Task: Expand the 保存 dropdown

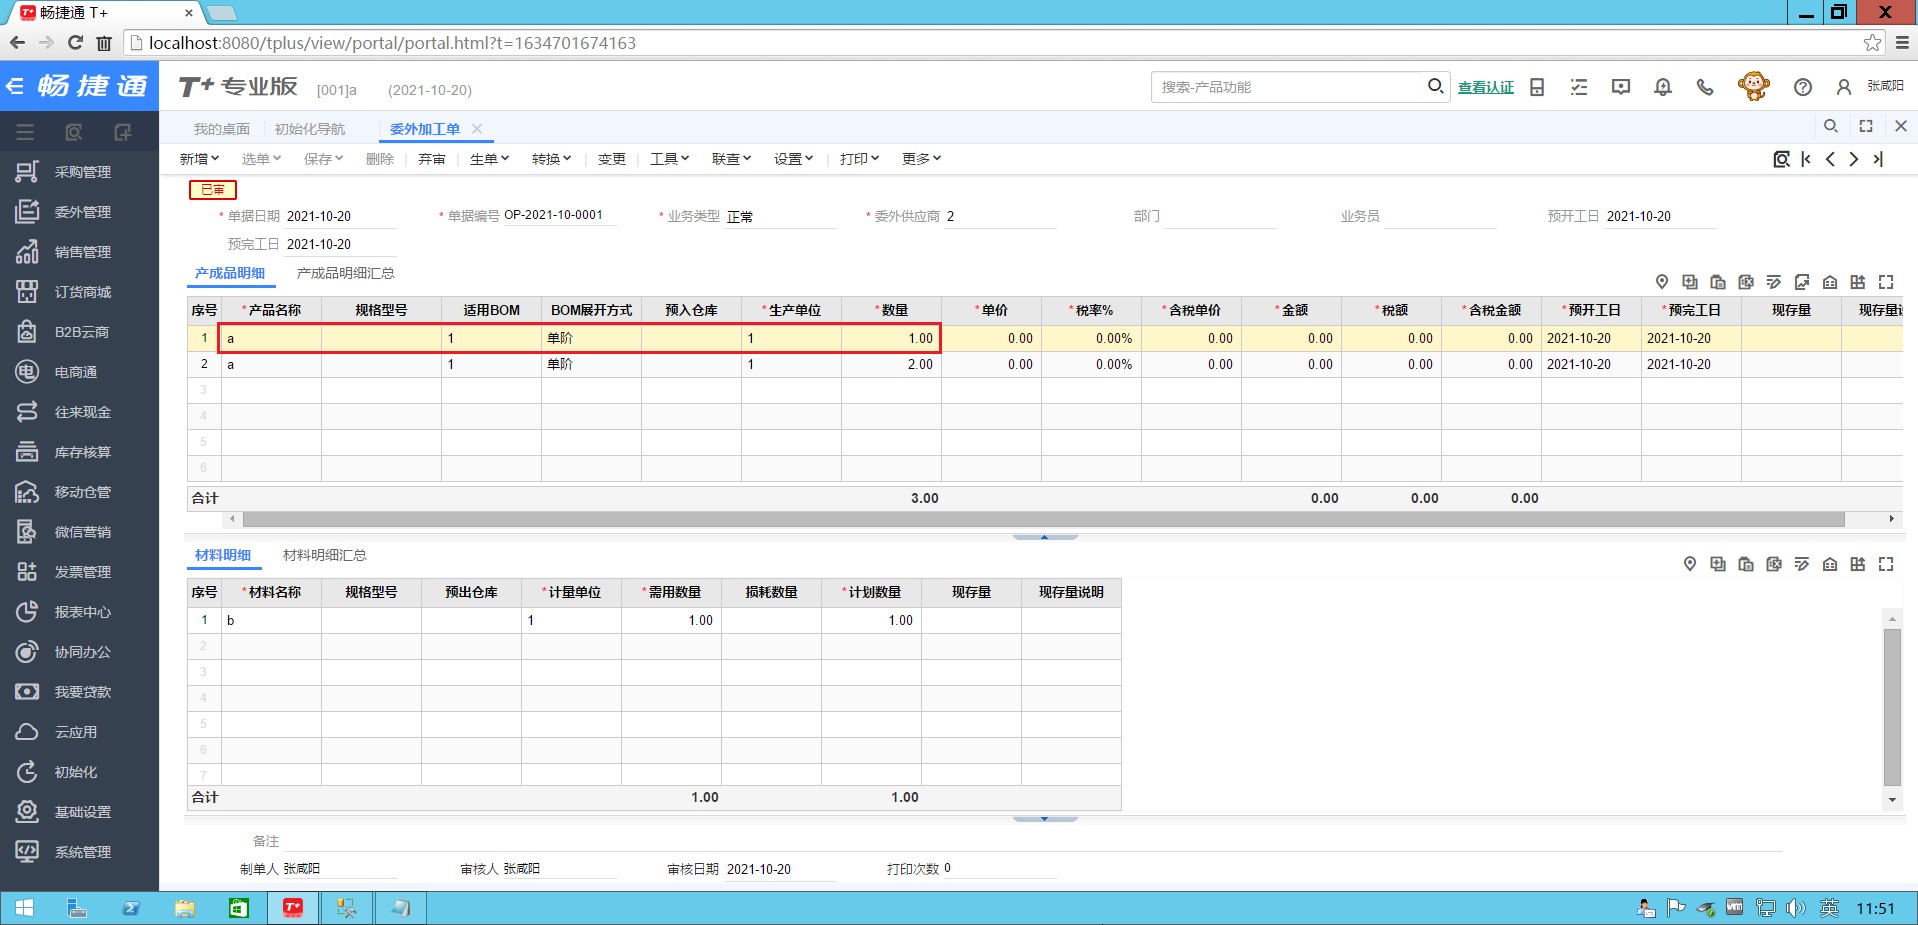Action: (323, 159)
